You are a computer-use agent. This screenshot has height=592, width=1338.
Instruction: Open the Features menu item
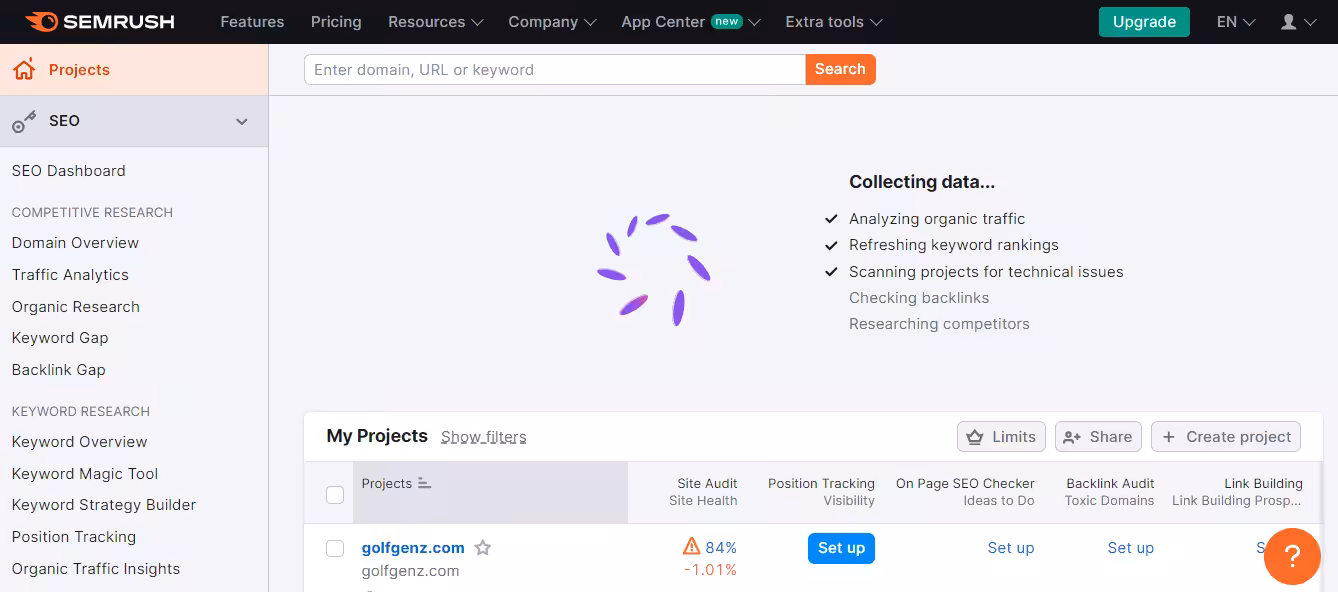(252, 22)
